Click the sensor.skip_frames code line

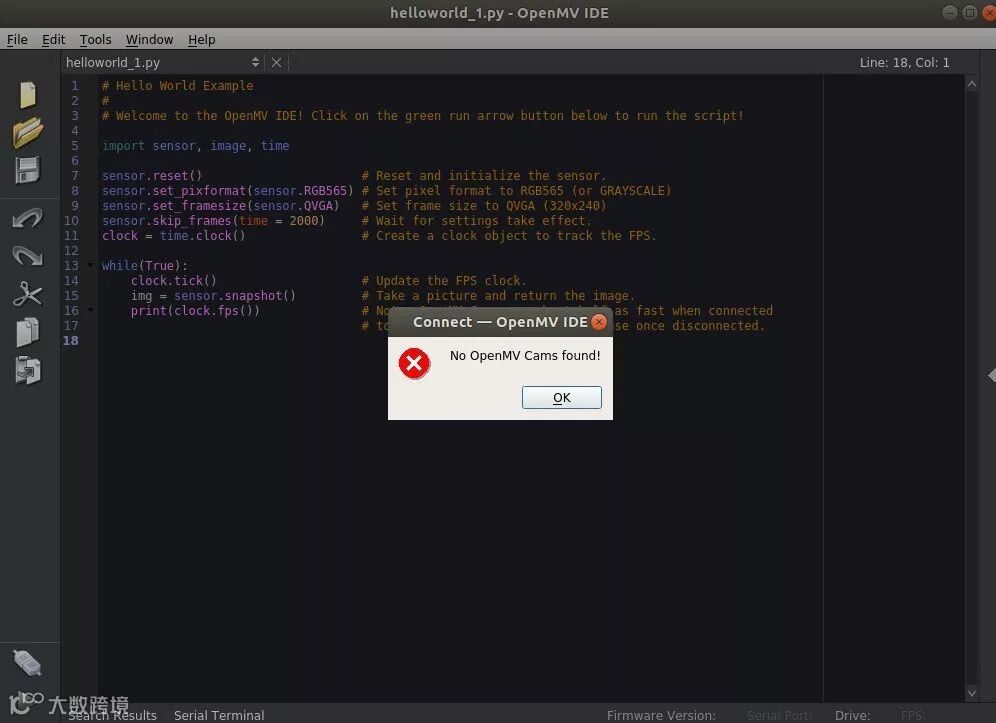pos(213,220)
